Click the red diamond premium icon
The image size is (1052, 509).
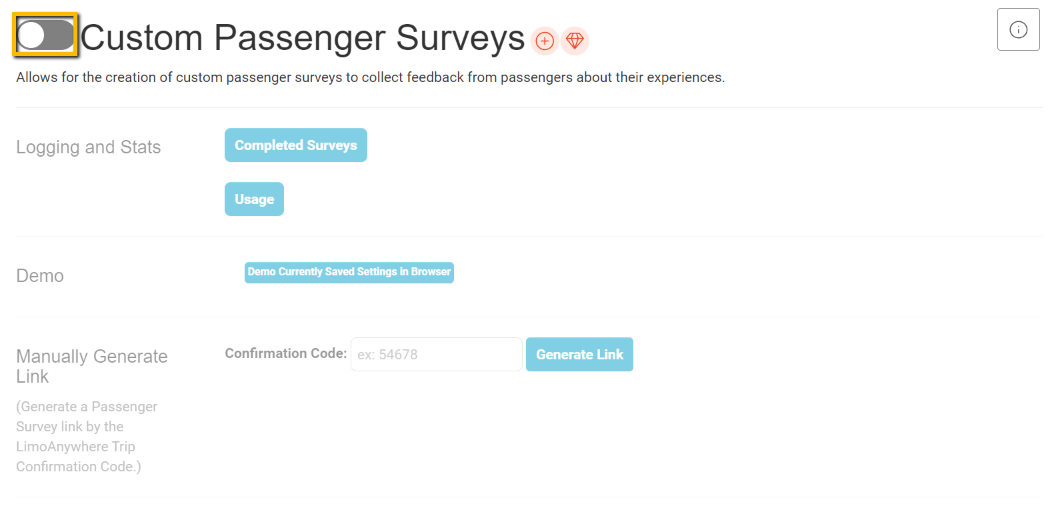point(574,41)
